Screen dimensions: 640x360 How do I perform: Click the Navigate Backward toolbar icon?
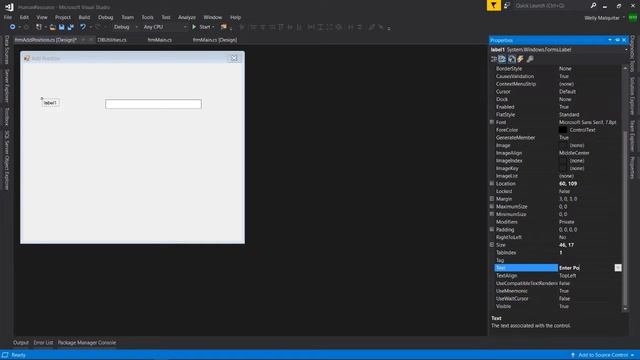click(x=13, y=27)
